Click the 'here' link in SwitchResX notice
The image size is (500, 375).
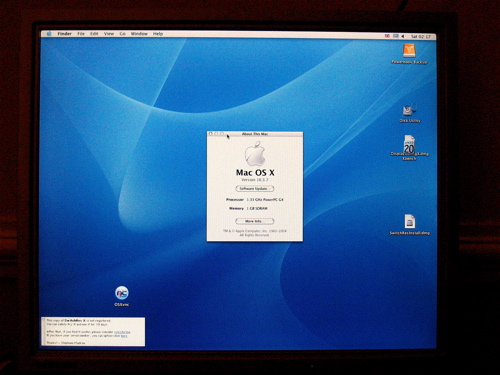tap(124, 336)
